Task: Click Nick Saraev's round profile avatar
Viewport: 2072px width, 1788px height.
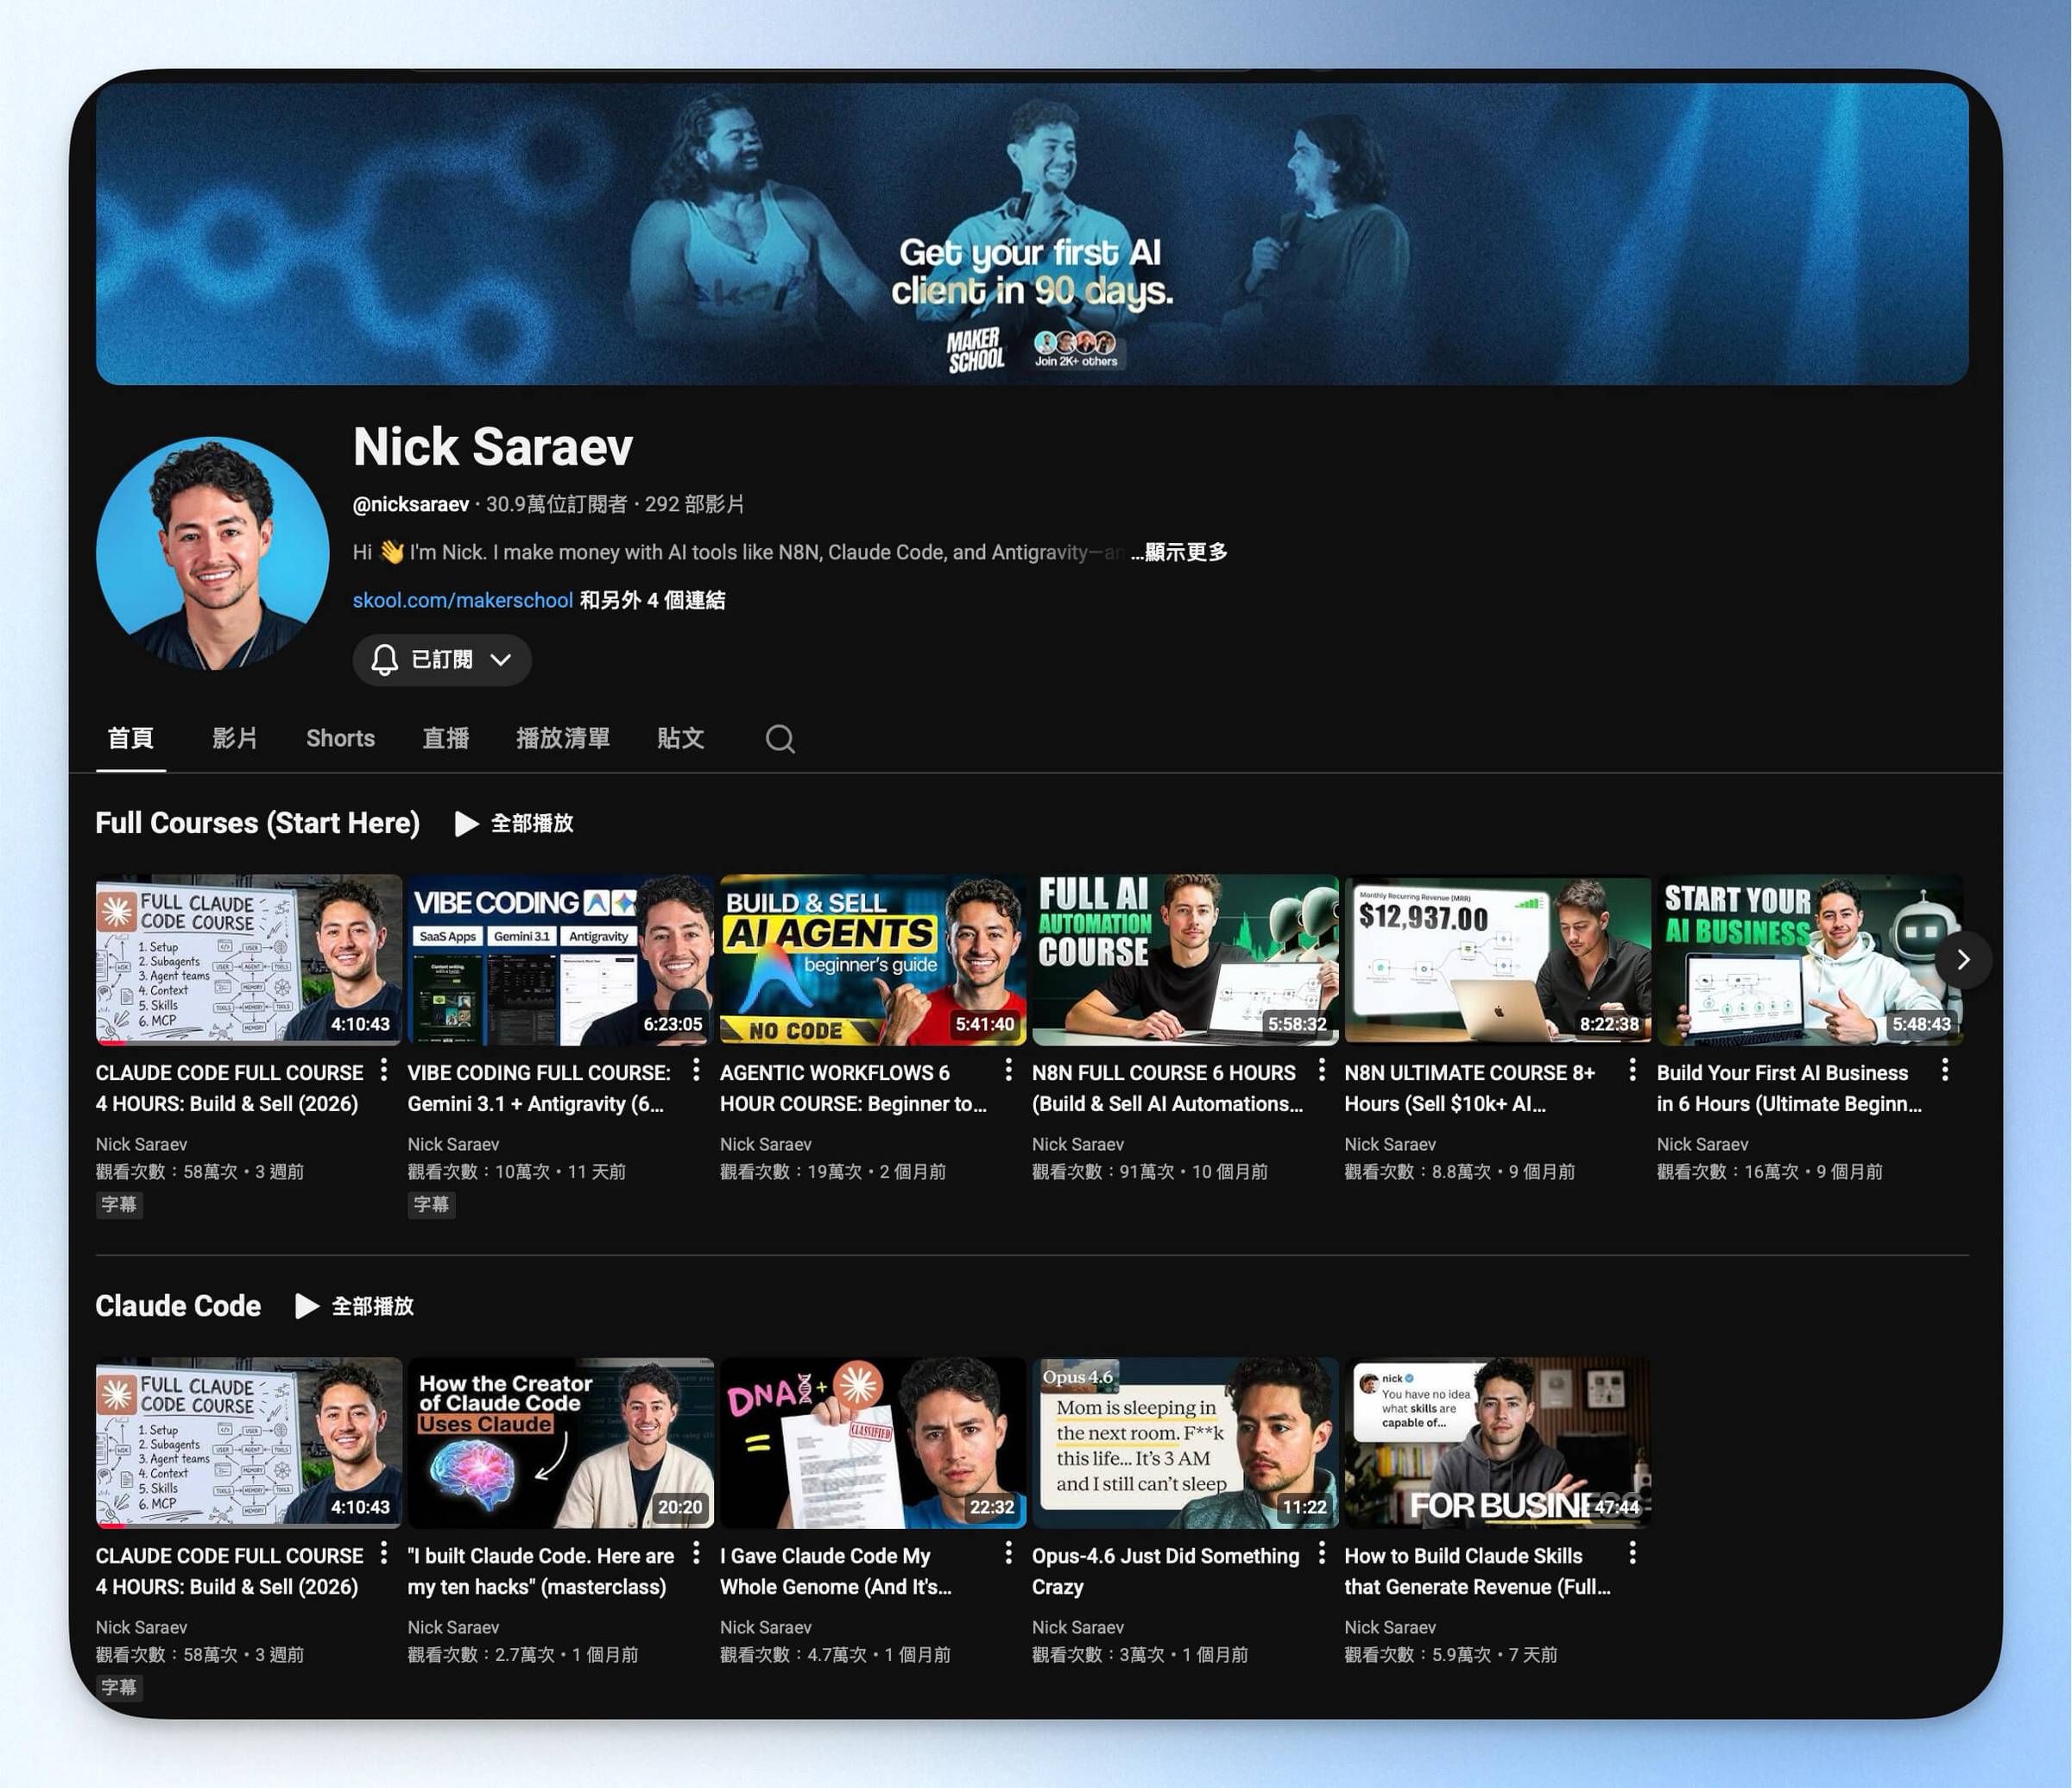Action: [212, 553]
